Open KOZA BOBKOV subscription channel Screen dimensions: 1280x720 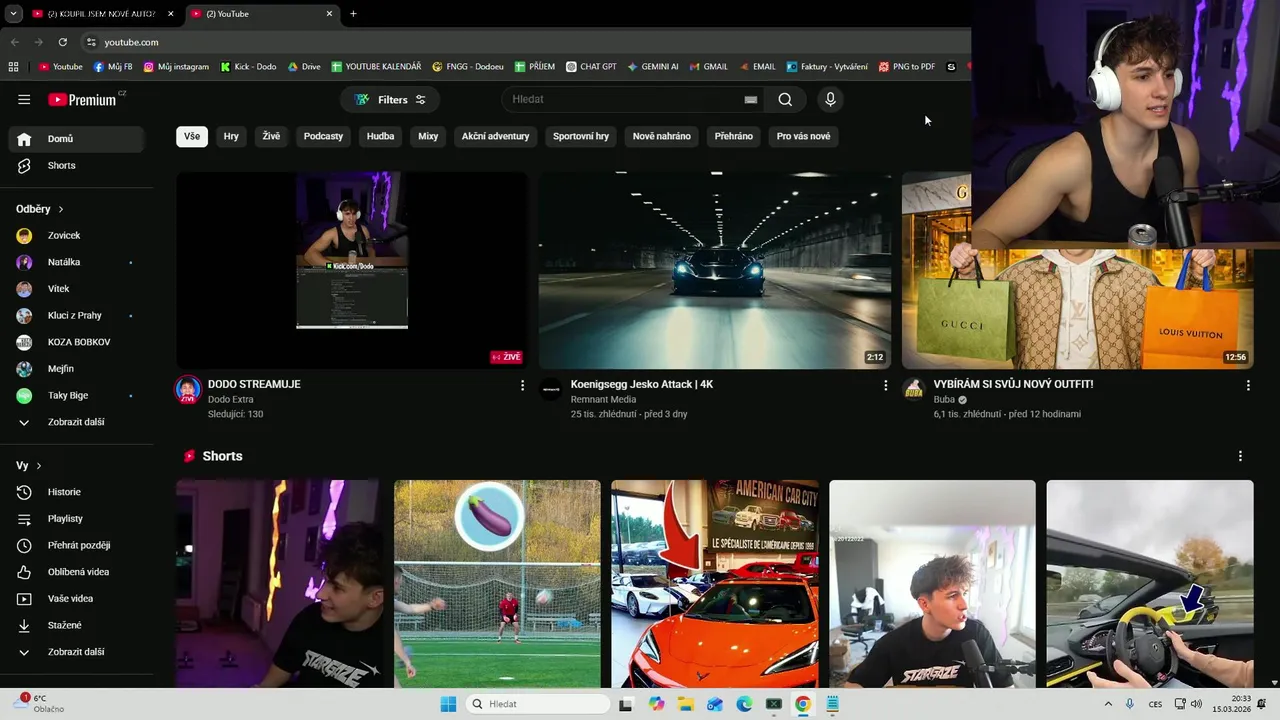[x=77, y=342]
